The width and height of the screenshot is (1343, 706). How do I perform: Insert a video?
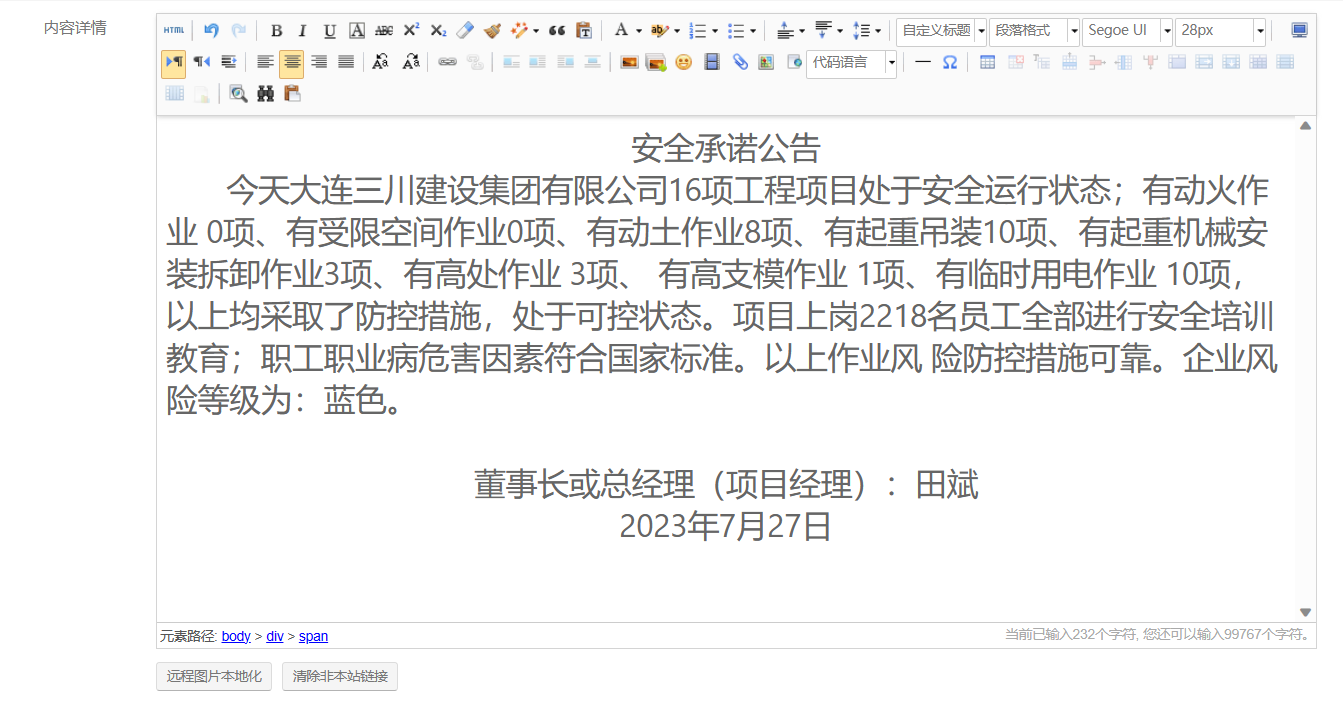(712, 62)
